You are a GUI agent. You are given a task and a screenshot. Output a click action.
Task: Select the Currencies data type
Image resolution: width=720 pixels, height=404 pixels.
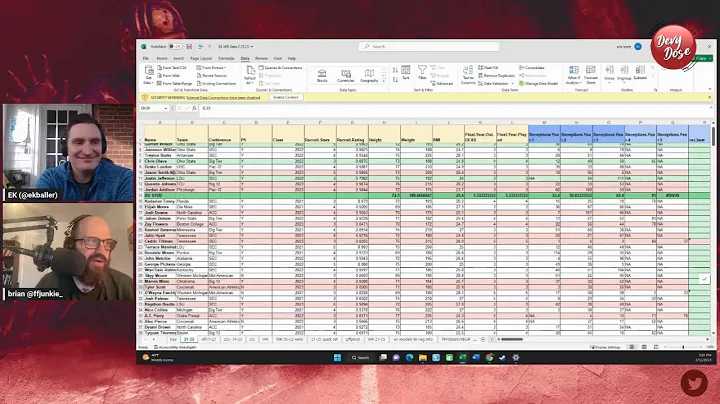click(345, 75)
